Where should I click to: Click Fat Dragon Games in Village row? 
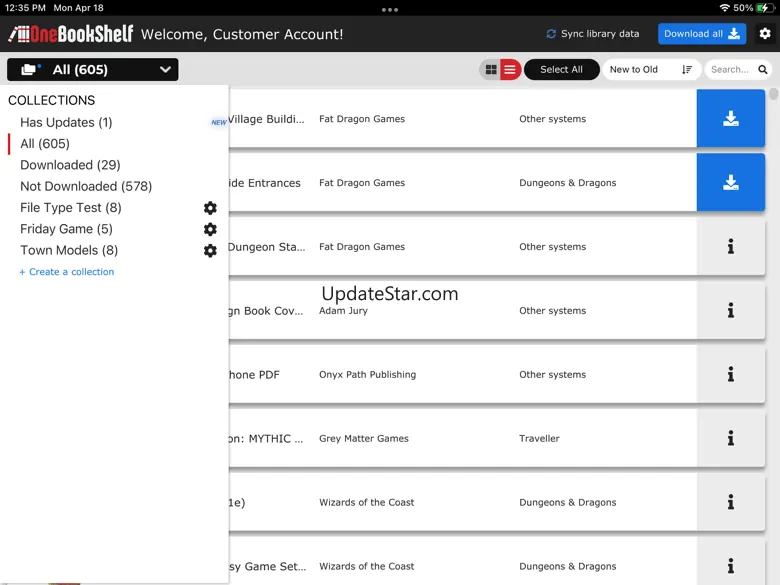(x=362, y=119)
